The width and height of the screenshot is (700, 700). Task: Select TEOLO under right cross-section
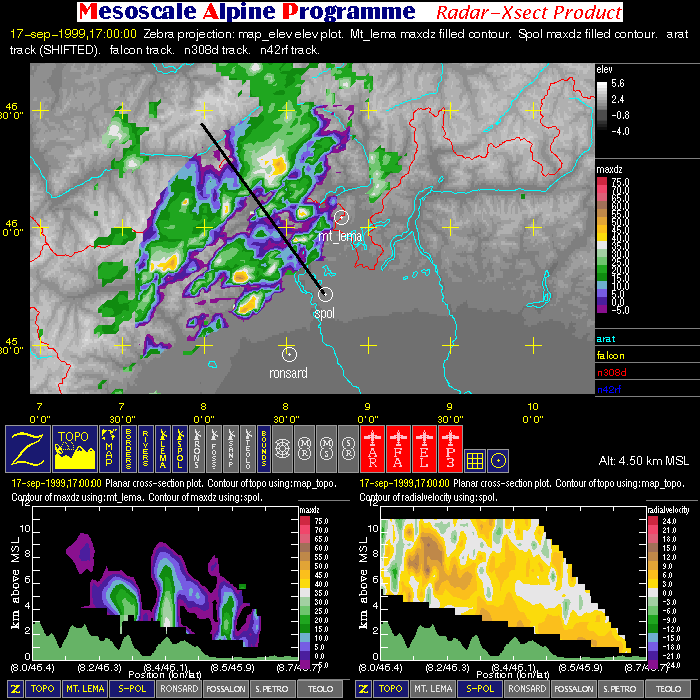[x=669, y=689]
